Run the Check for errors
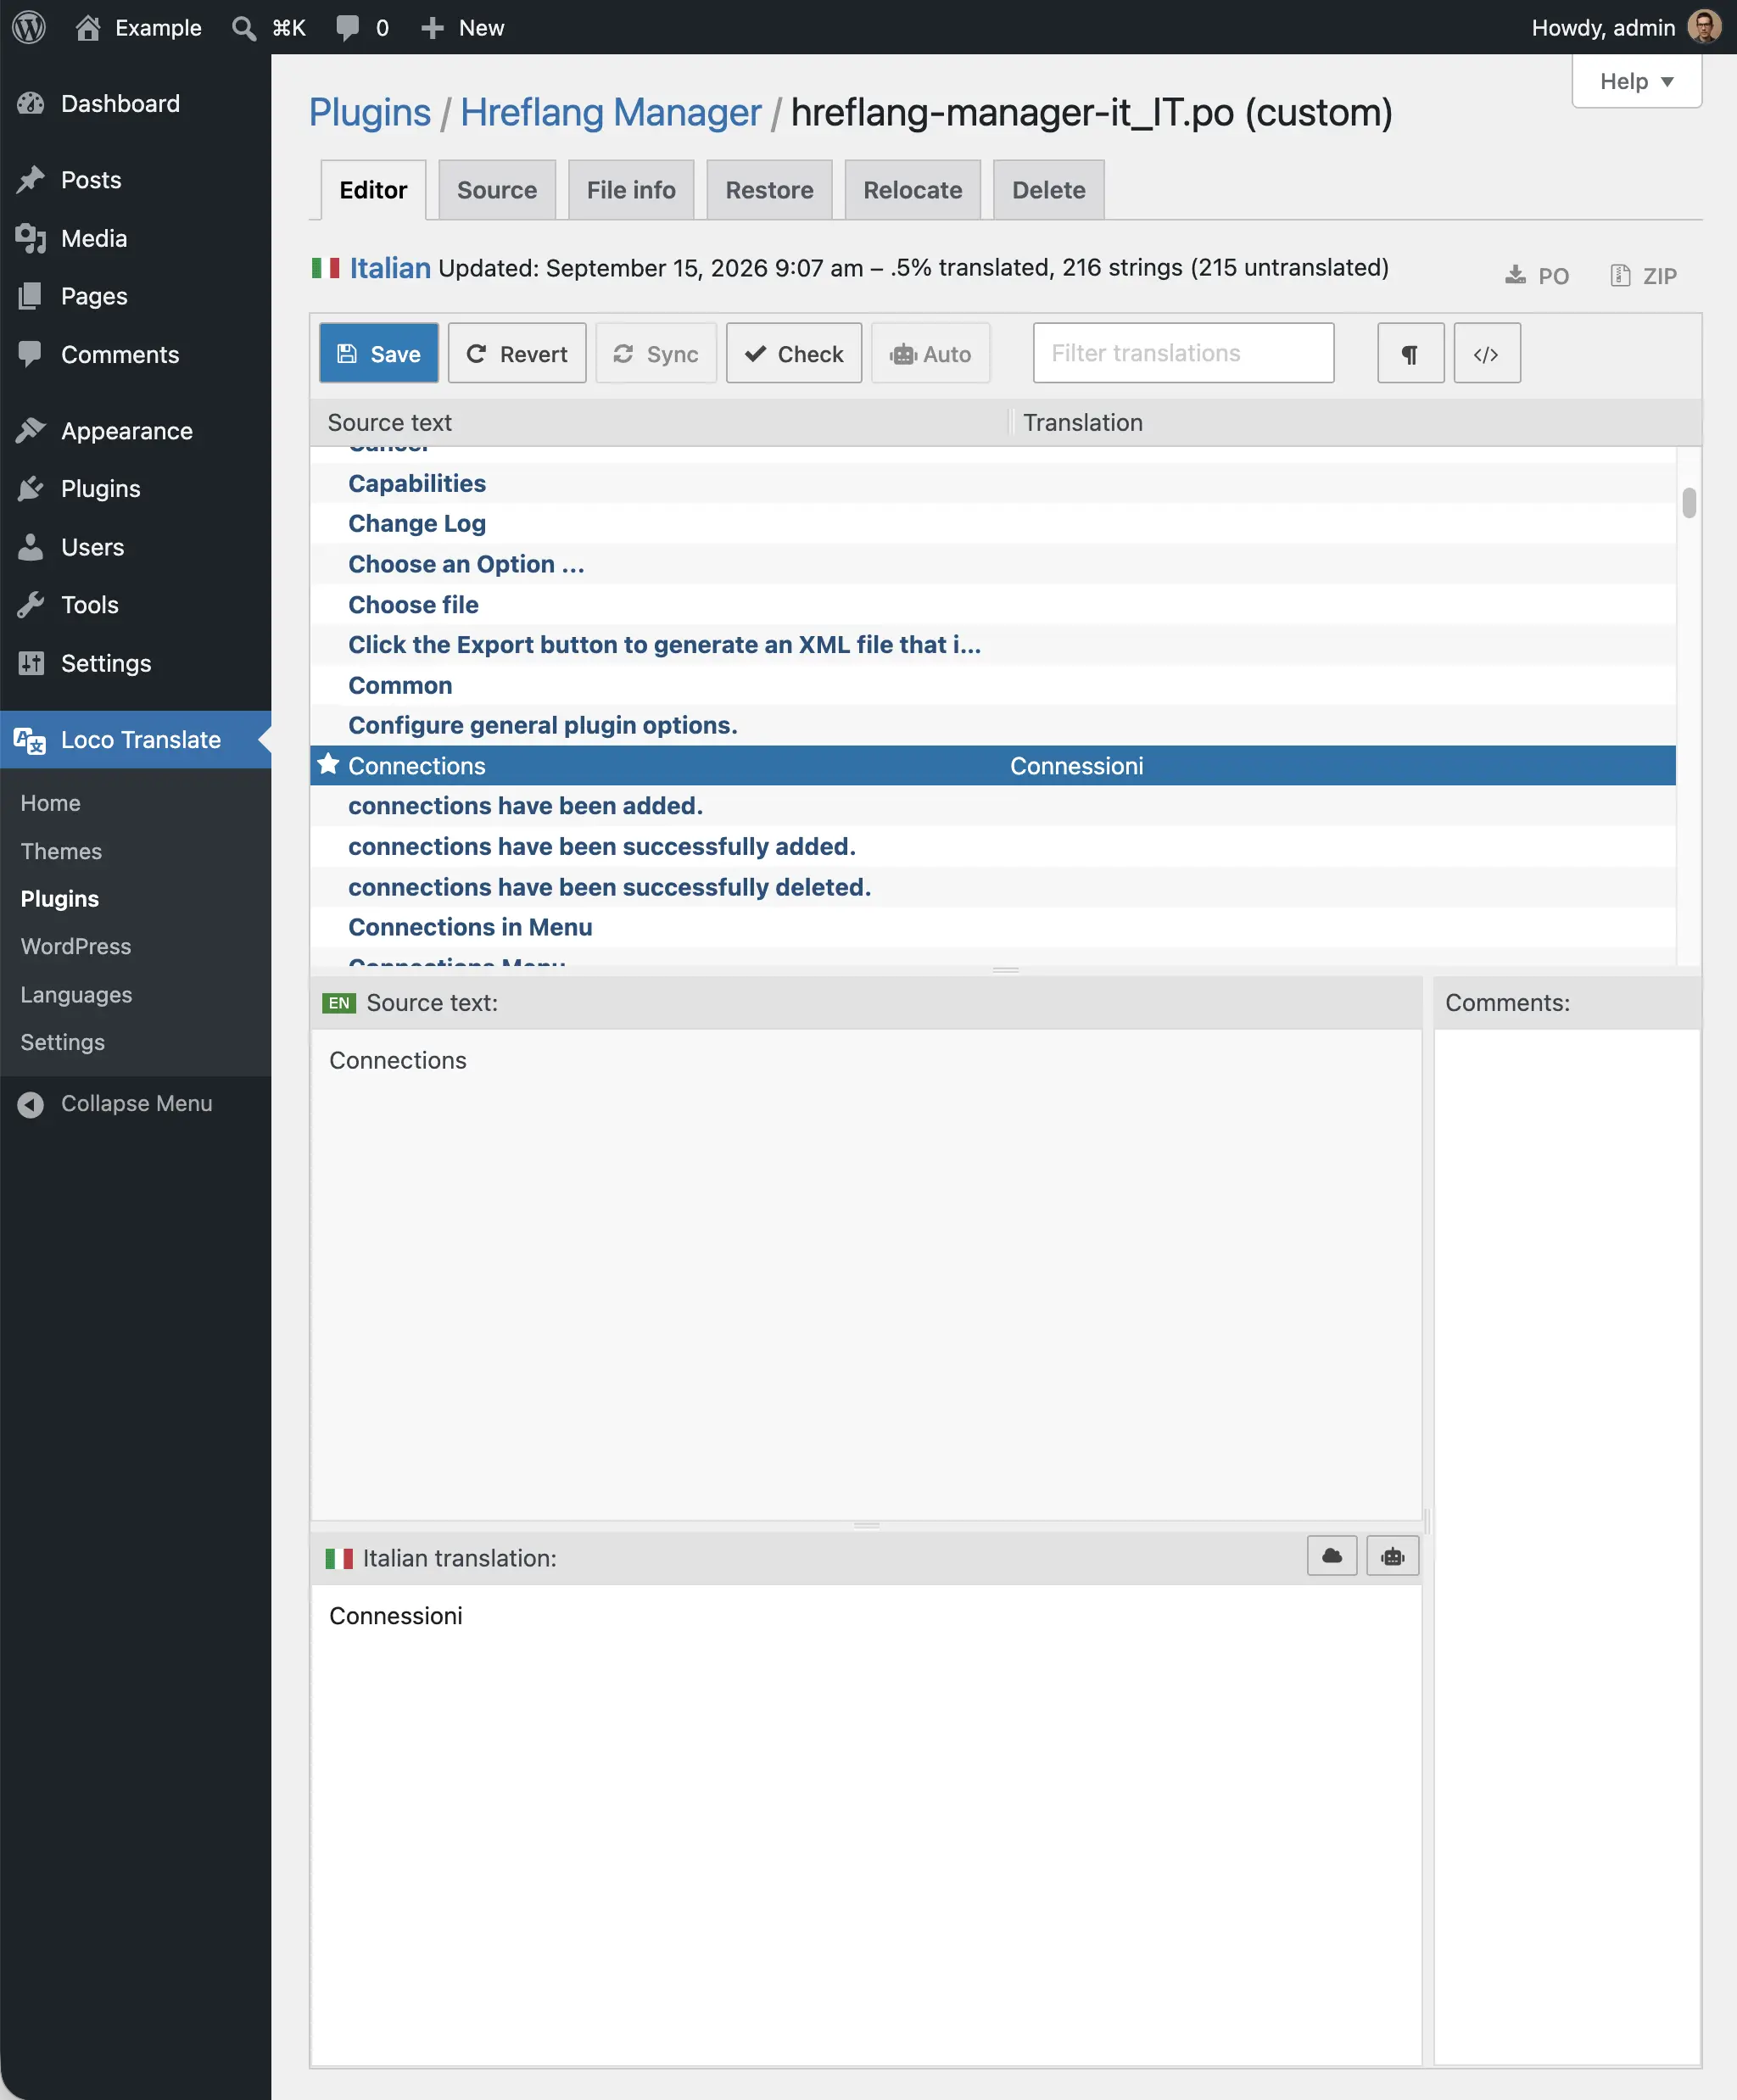1737x2100 pixels. pyautogui.click(x=794, y=353)
